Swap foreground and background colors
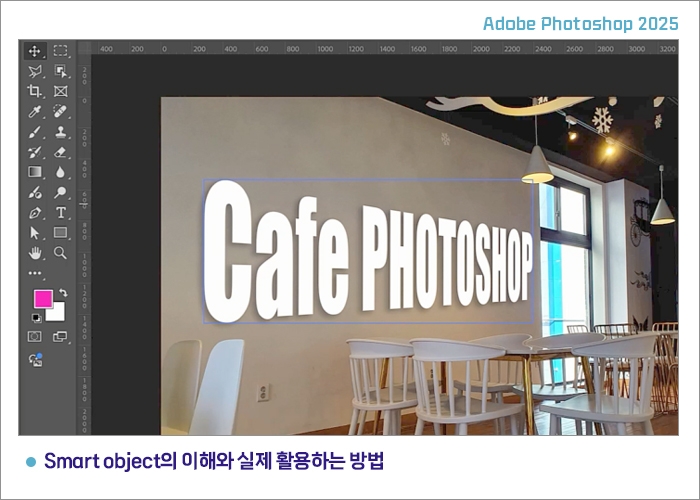The width and height of the screenshot is (700, 500). (x=63, y=293)
